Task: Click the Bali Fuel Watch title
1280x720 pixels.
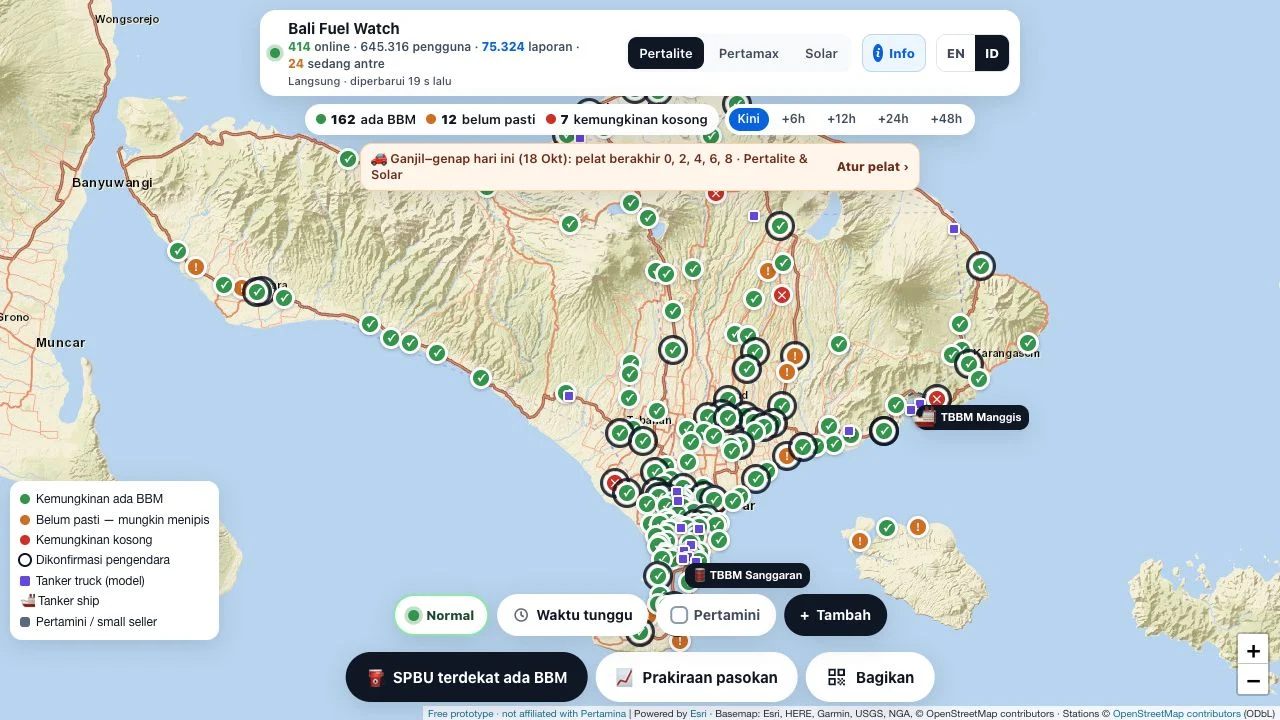Action: pos(344,28)
